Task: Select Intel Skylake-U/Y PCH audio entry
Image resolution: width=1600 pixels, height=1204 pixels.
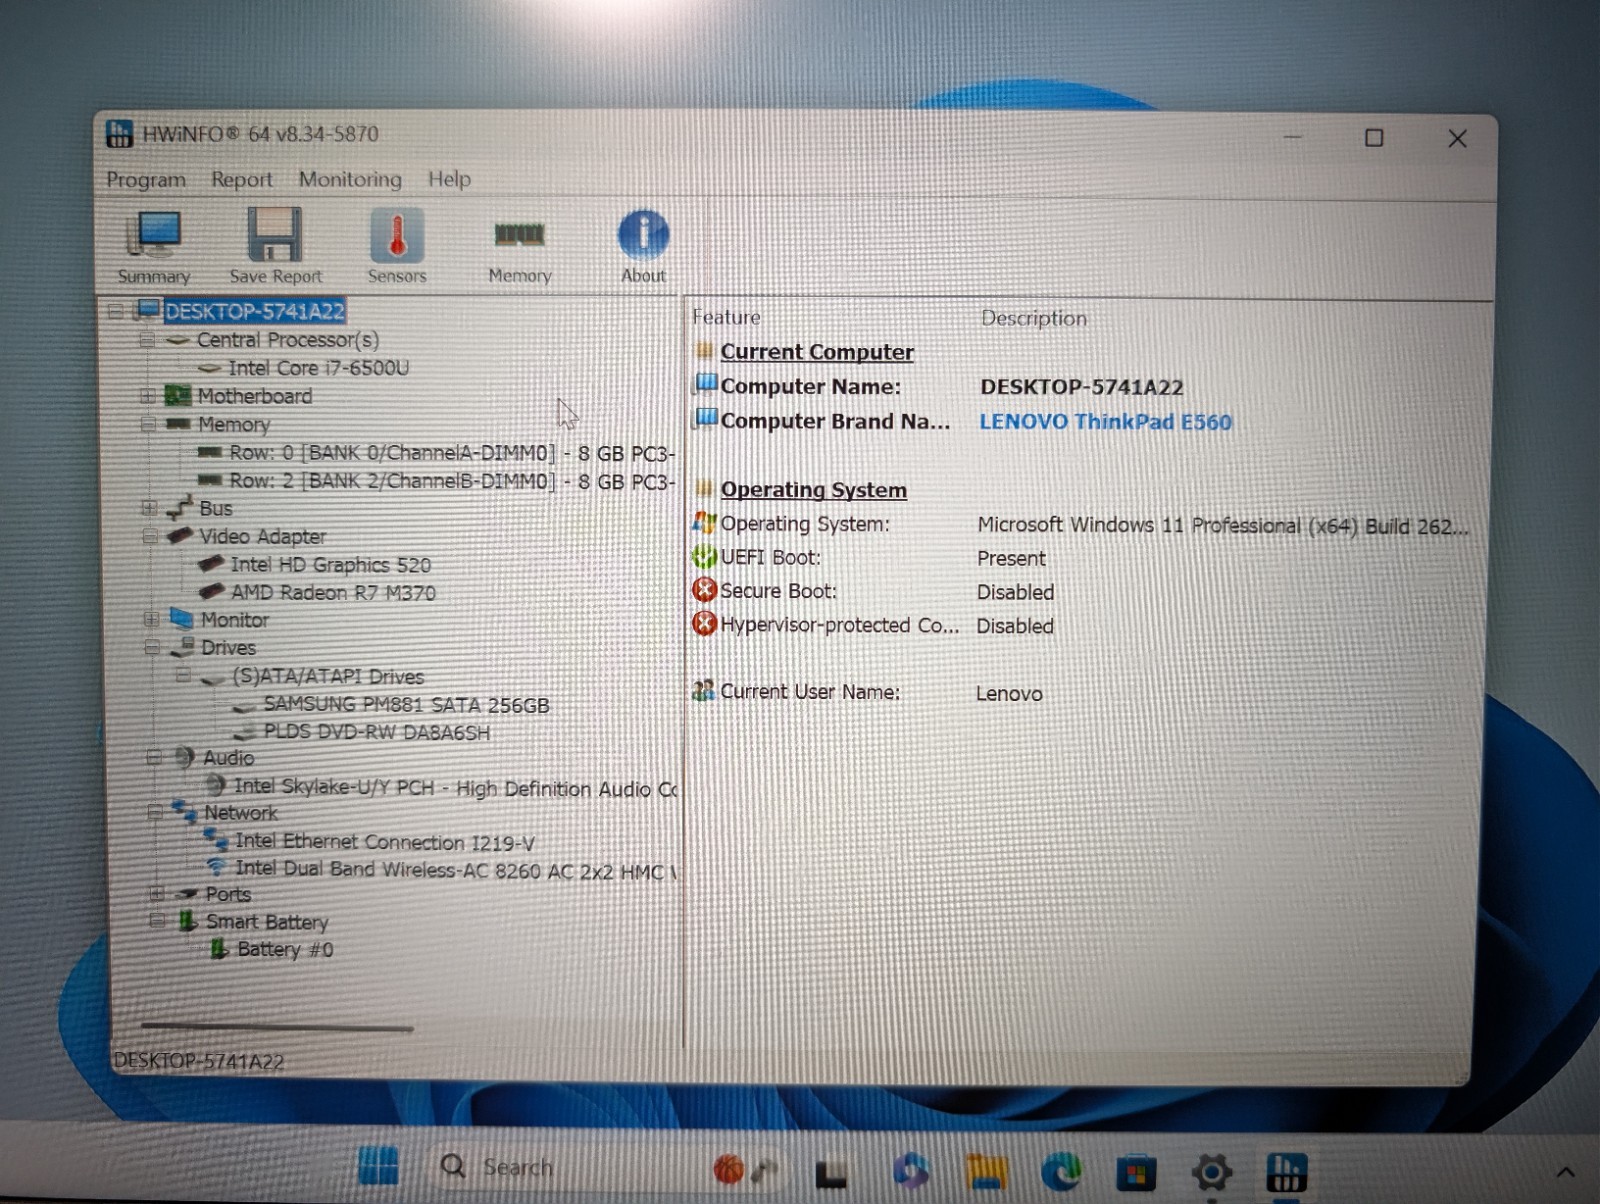Action: pos(455,788)
